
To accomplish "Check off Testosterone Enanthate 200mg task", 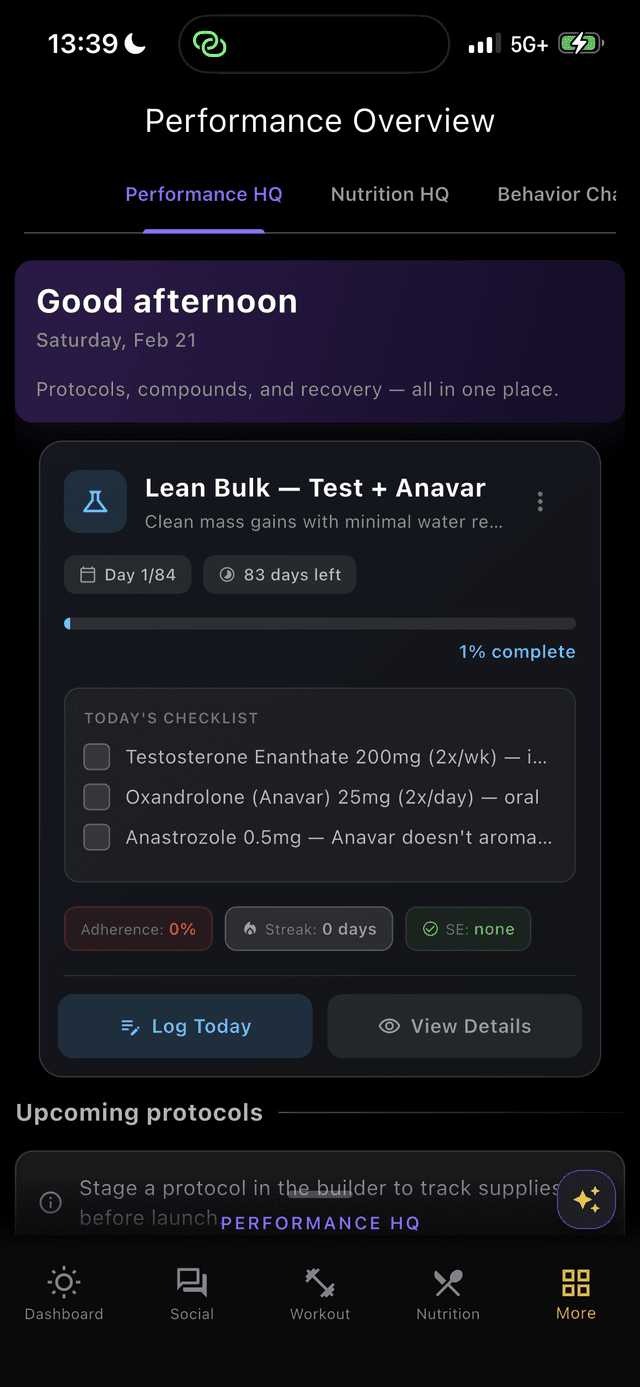I will pos(96,757).
